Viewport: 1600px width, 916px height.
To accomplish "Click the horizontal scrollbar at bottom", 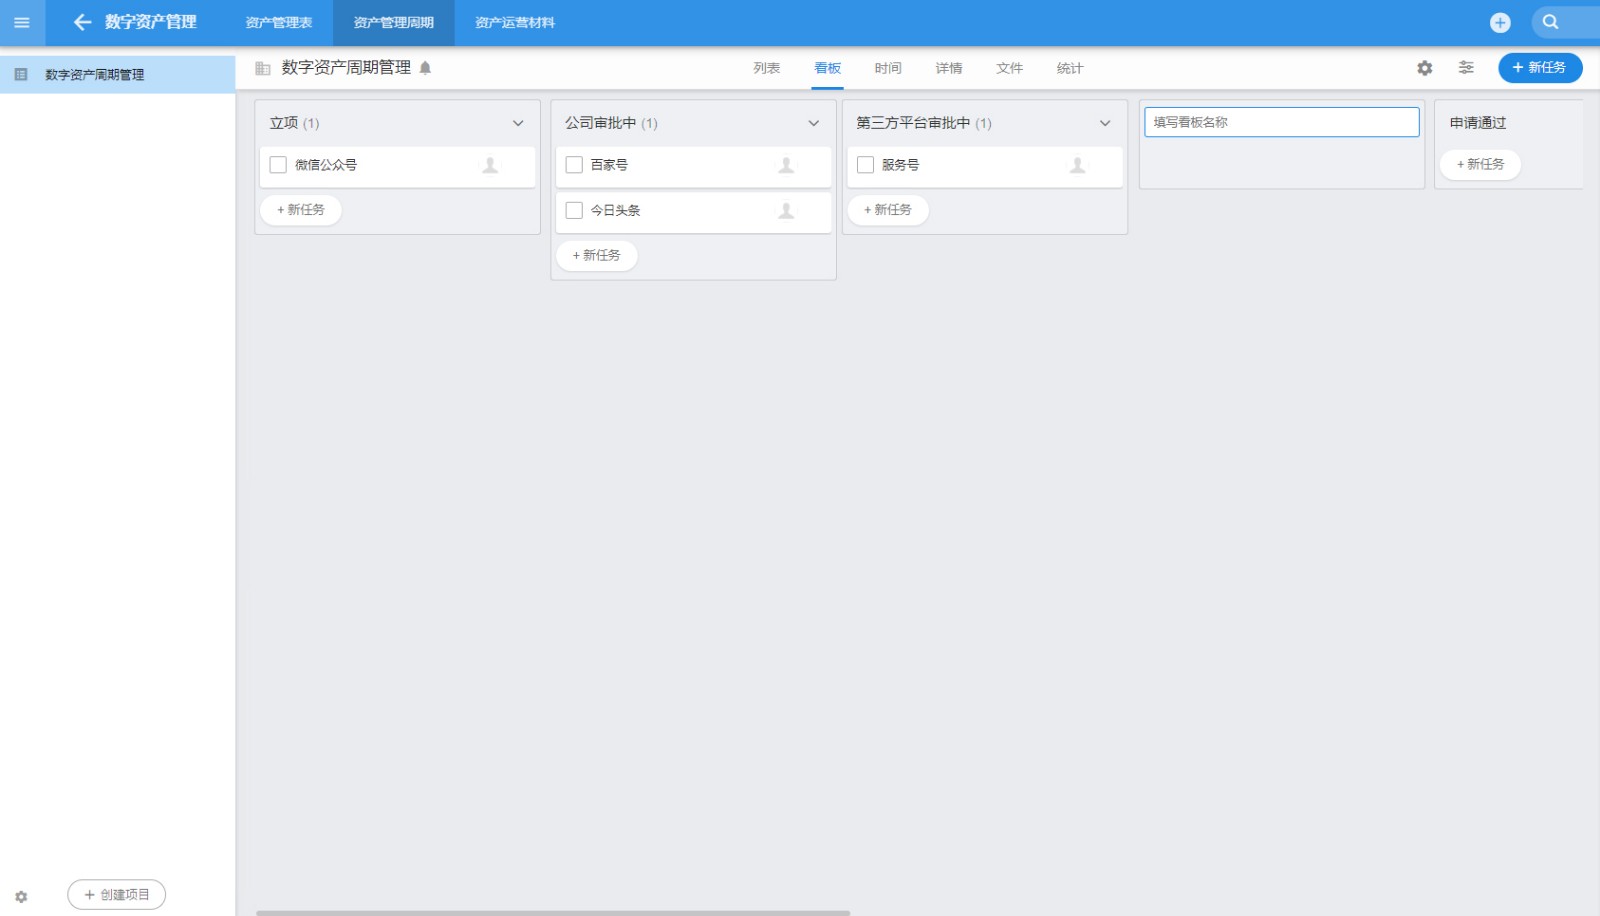I will (553, 913).
